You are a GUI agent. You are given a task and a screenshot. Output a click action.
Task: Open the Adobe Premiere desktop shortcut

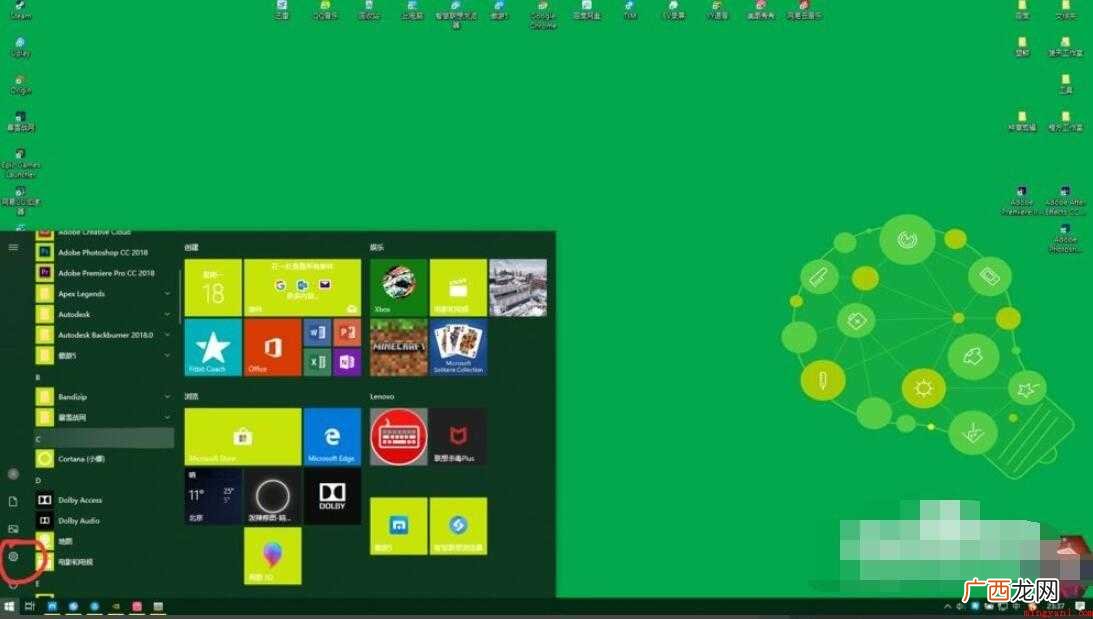click(x=1022, y=201)
